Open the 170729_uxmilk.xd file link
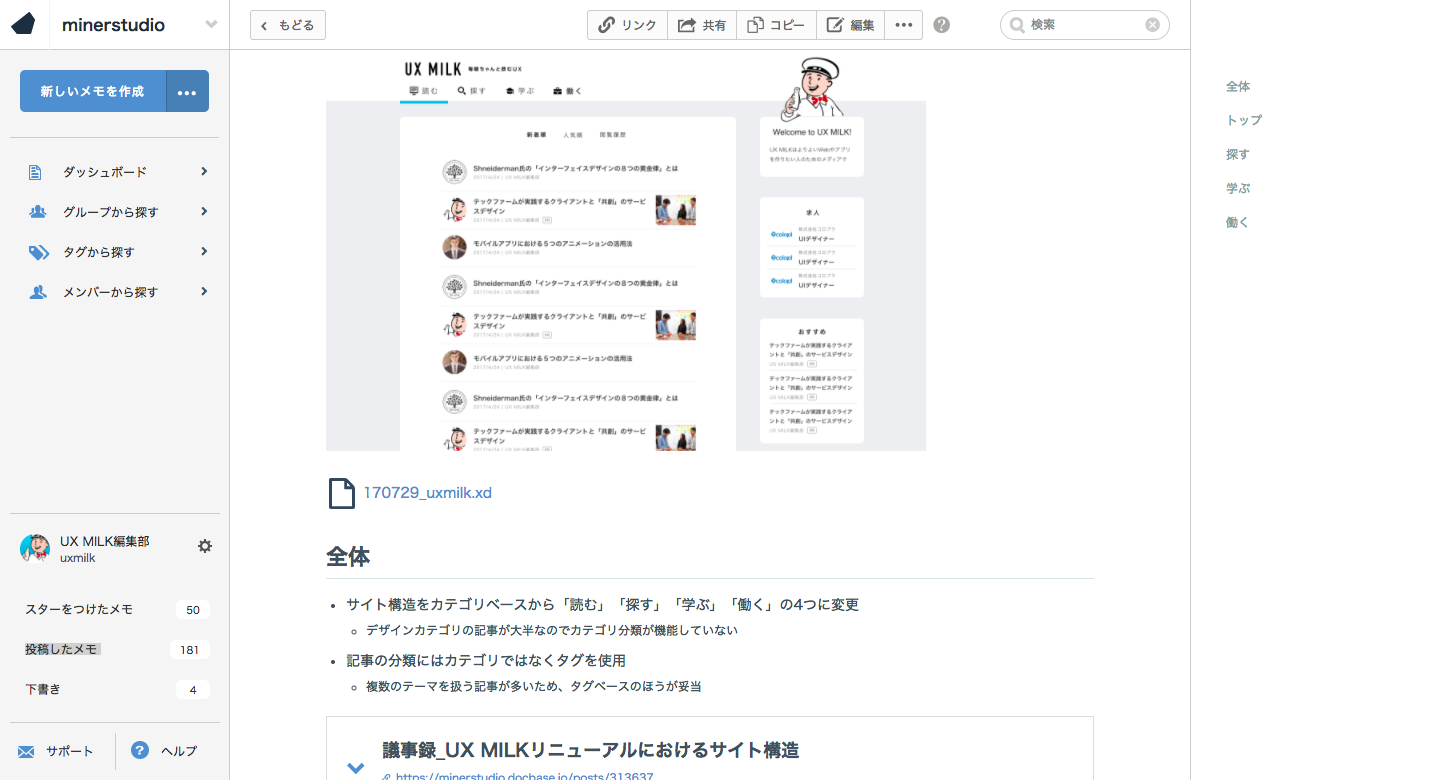 (427, 493)
